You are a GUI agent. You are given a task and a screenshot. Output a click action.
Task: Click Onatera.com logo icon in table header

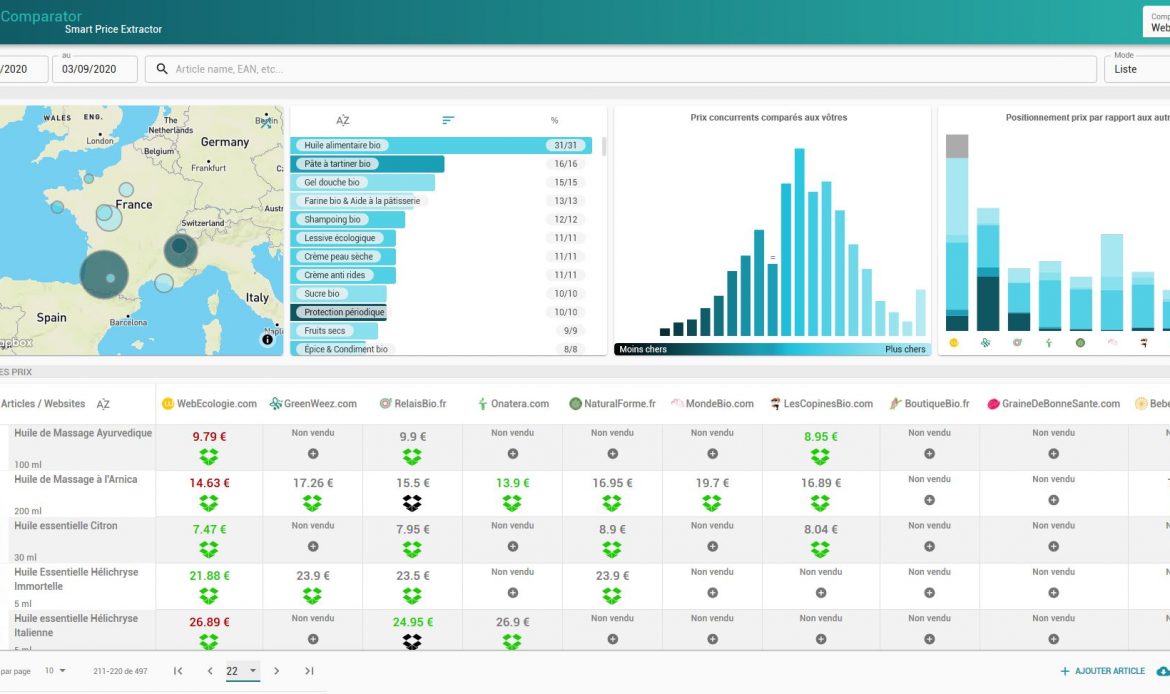482,404
